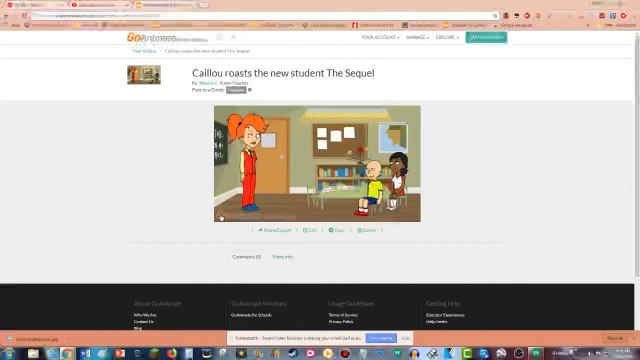Open the Who We Are footer link

[x=145, y=315]
